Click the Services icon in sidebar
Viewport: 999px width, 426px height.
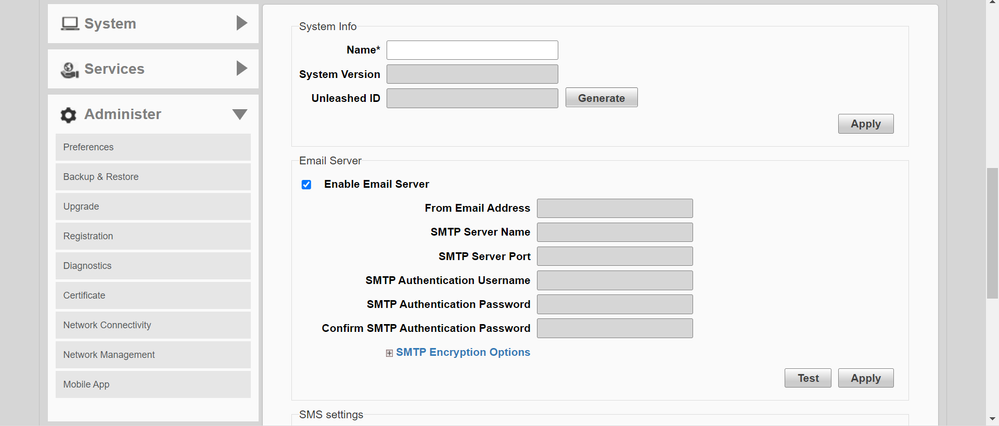click(69, 69)
